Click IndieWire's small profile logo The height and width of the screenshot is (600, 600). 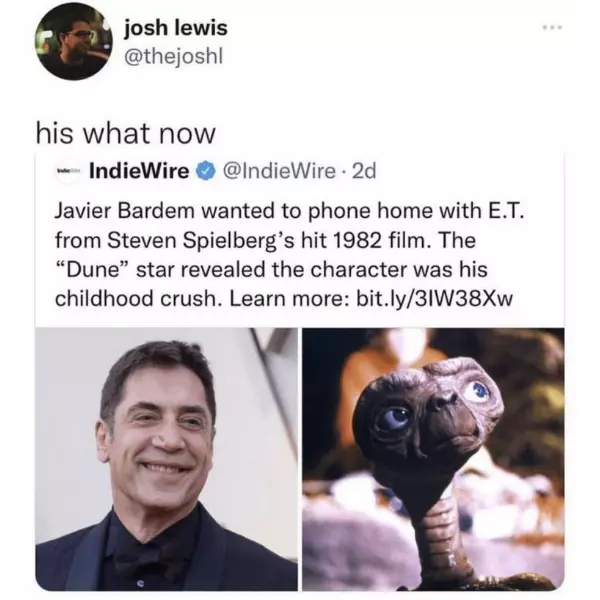tap(68, 171)
